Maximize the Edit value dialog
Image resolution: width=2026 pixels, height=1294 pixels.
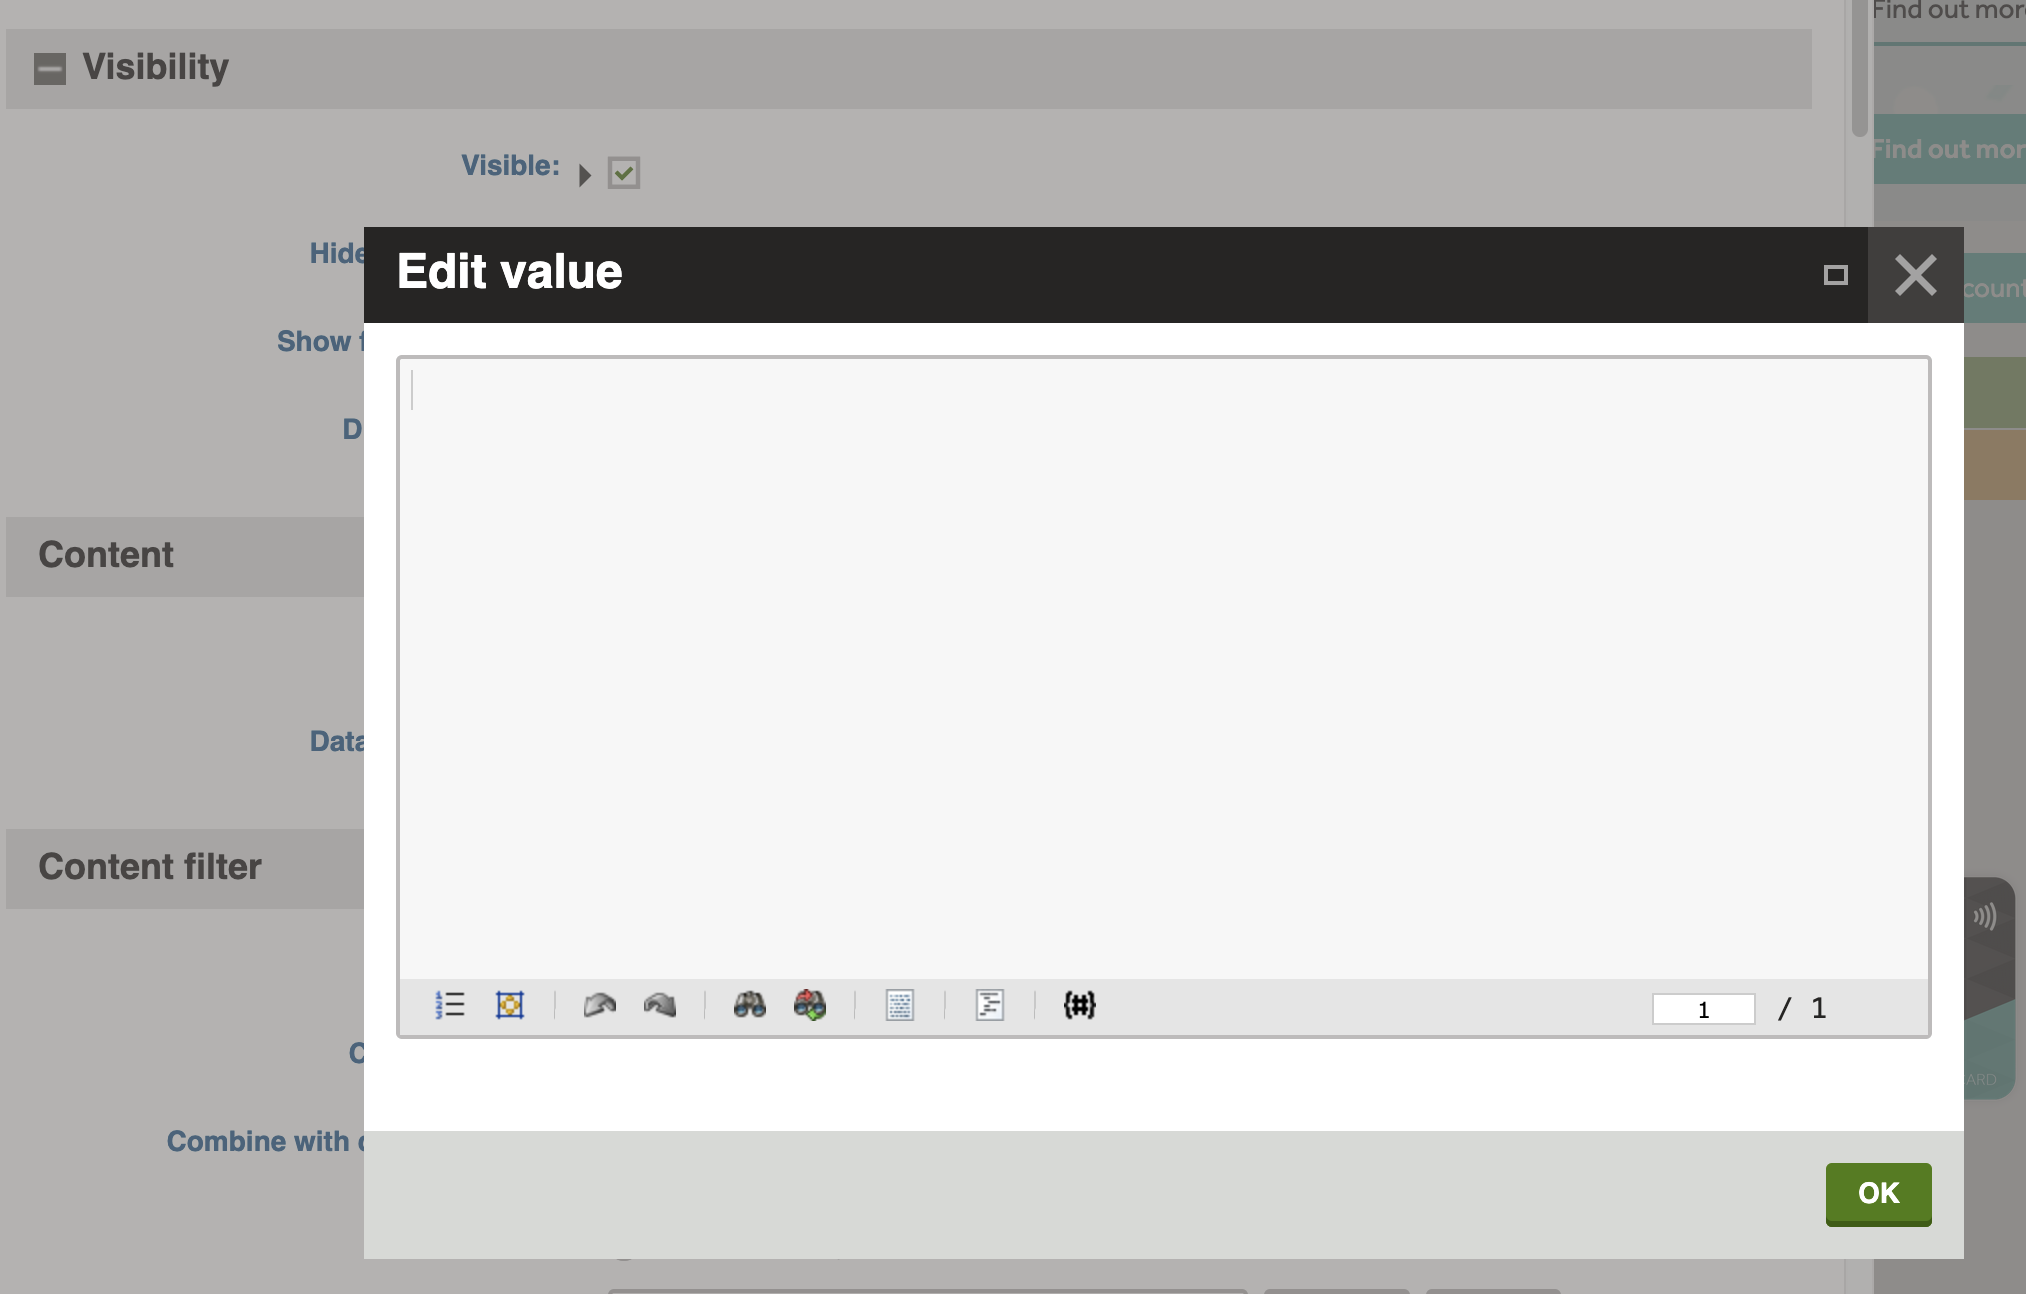(1835, 275)
